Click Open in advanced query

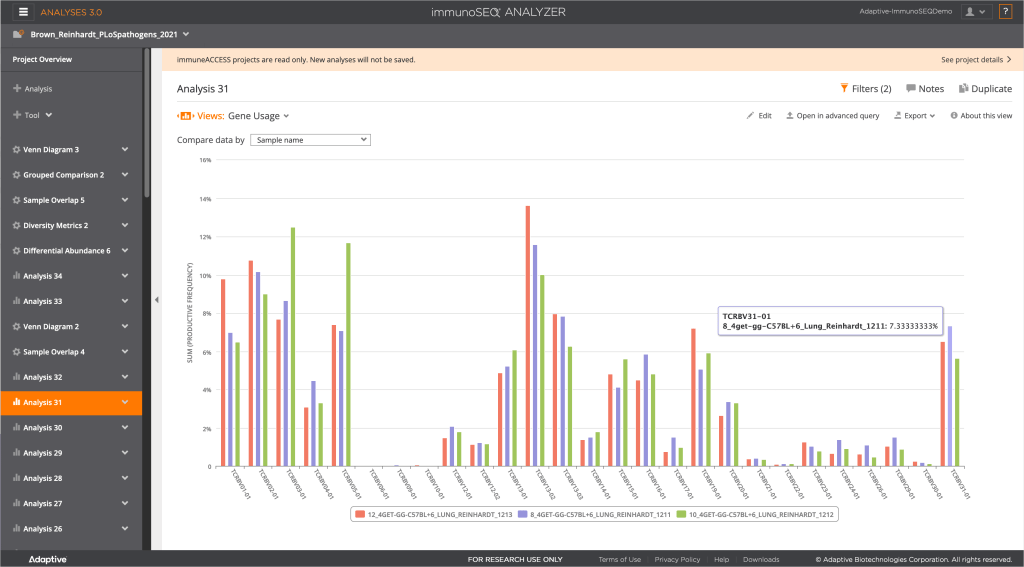(x=832, y=116)
